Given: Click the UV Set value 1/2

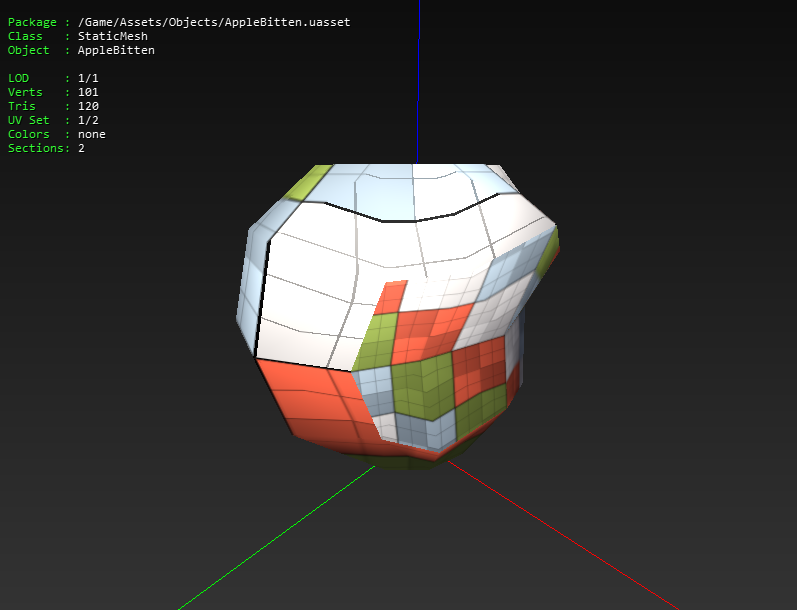Looking at the screenshot, I should (x=88, y=120).
